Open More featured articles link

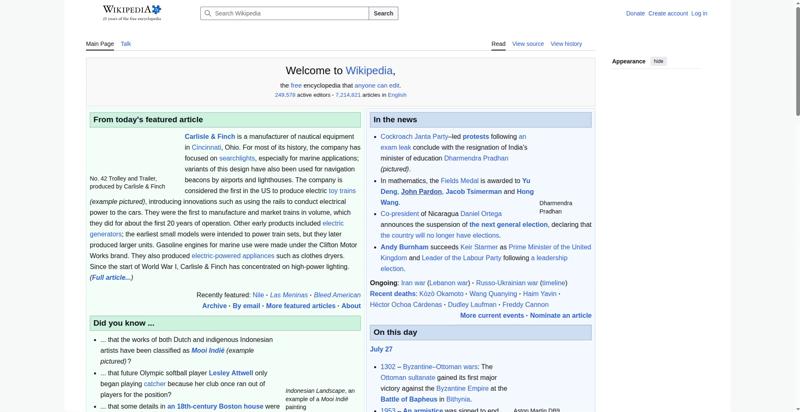tap(301, 306)
